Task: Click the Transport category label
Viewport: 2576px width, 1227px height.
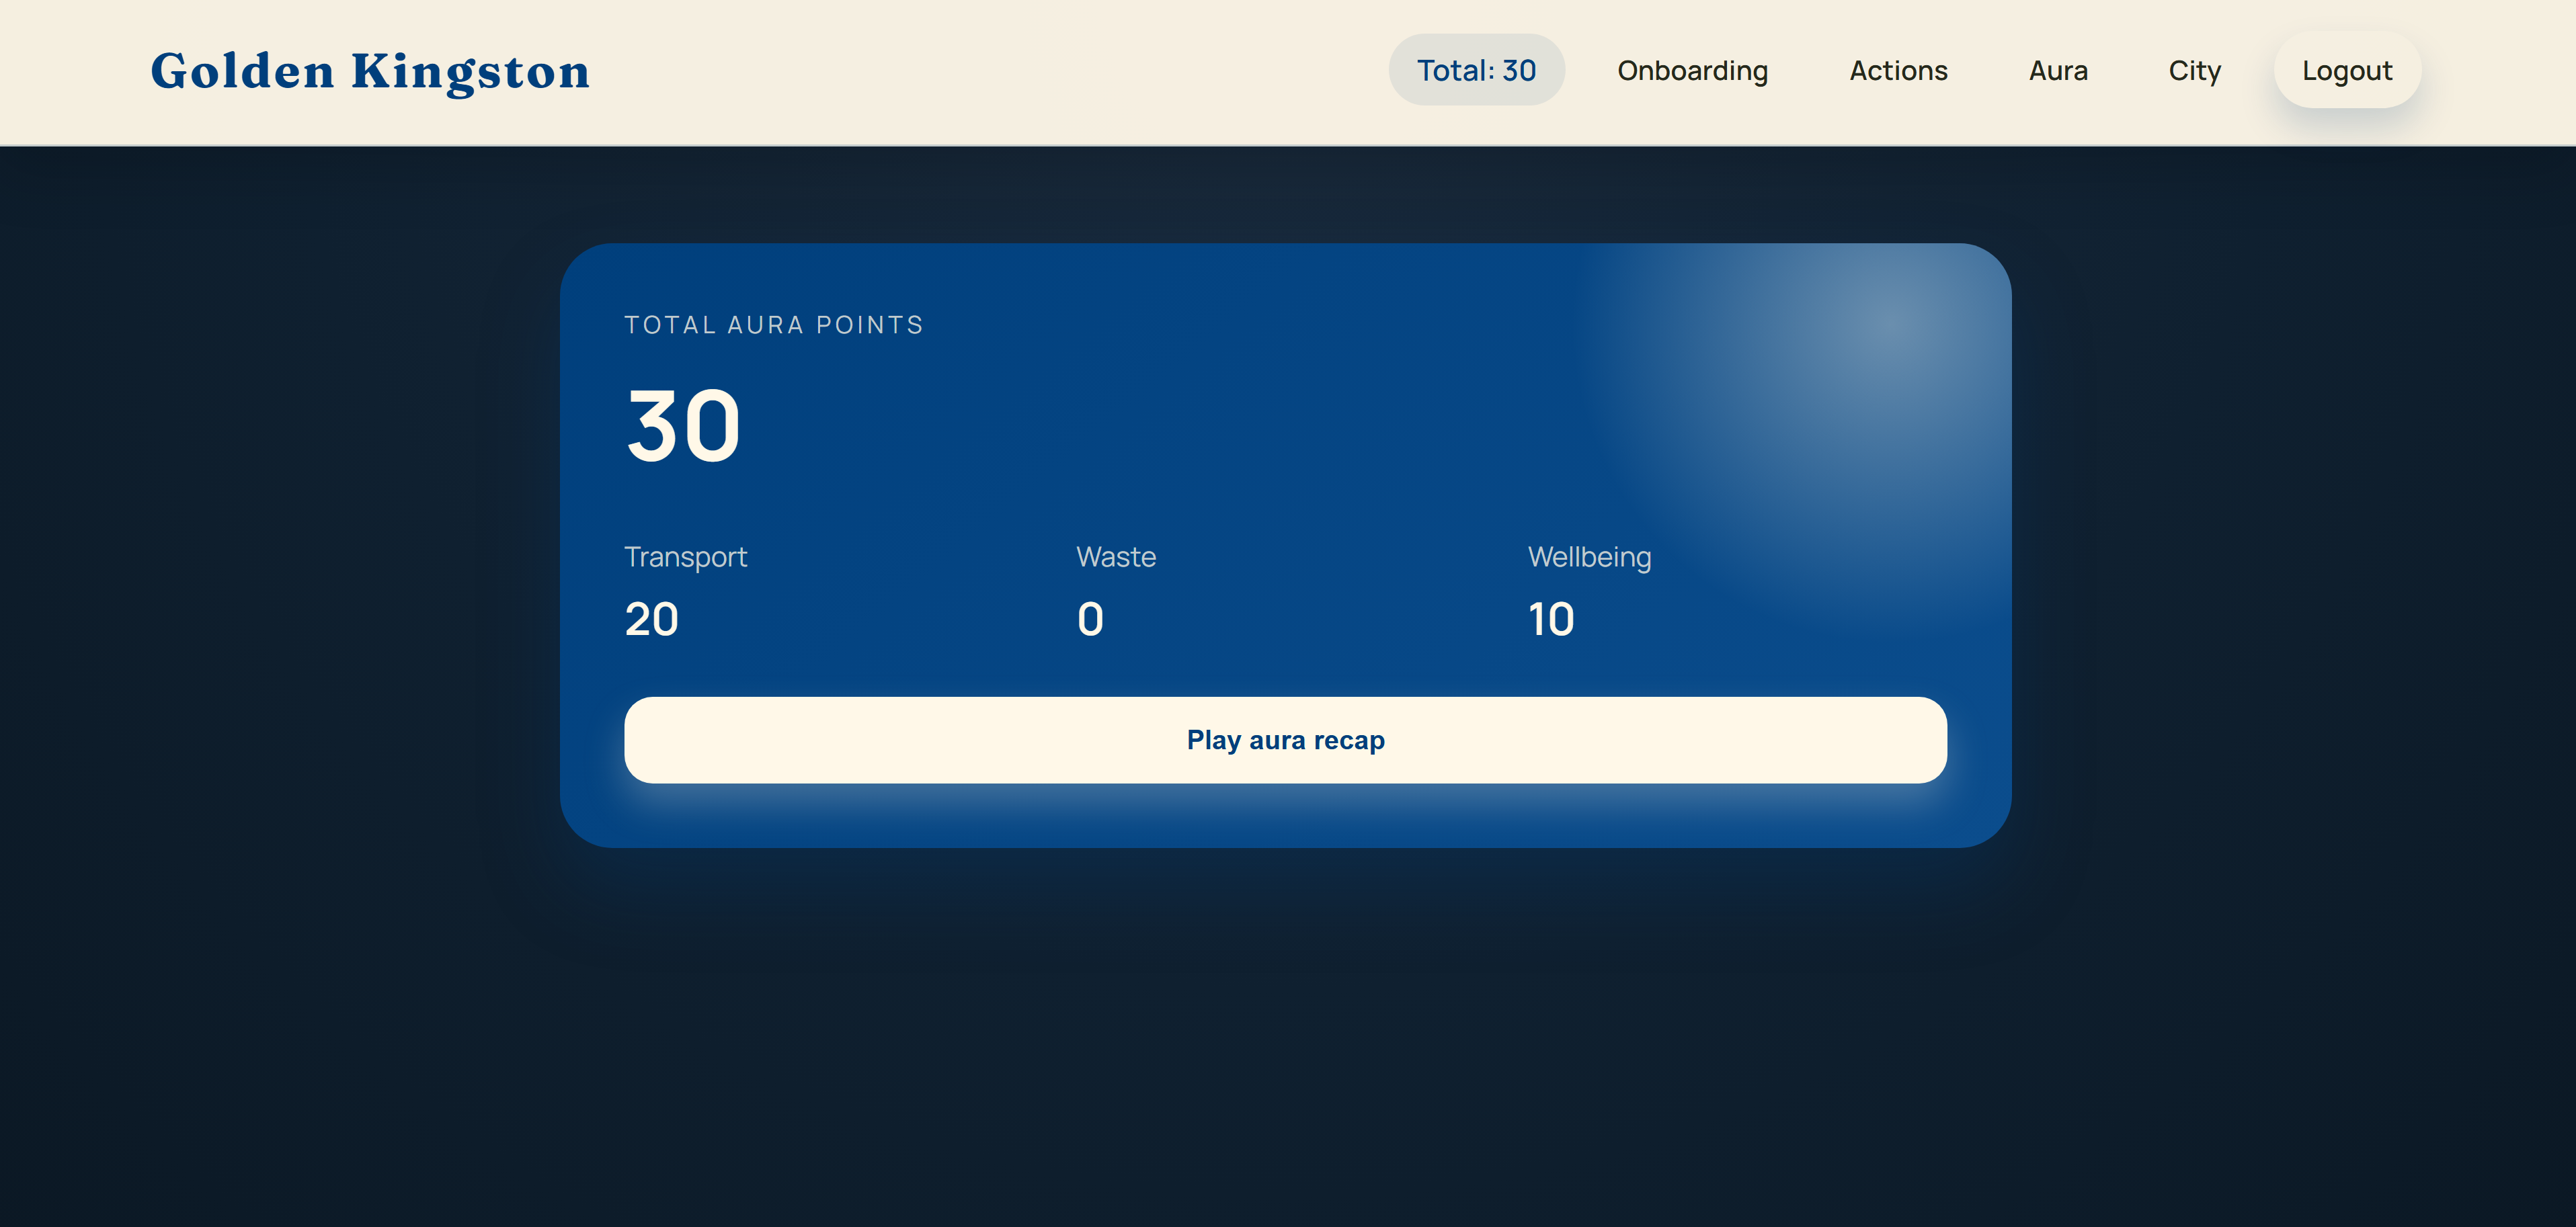Action: (x=685, y=557)
